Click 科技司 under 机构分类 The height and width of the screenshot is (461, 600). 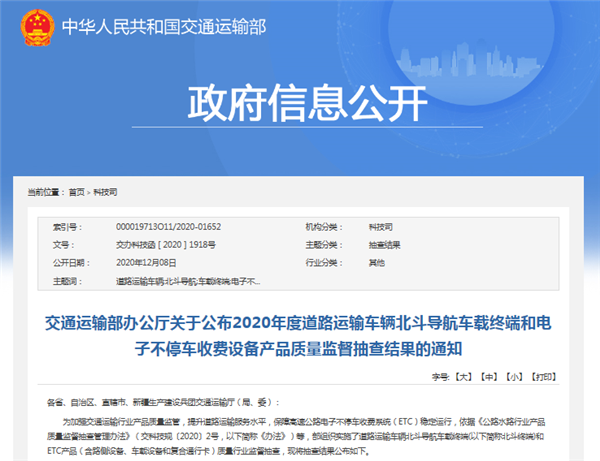coord(350,227)
